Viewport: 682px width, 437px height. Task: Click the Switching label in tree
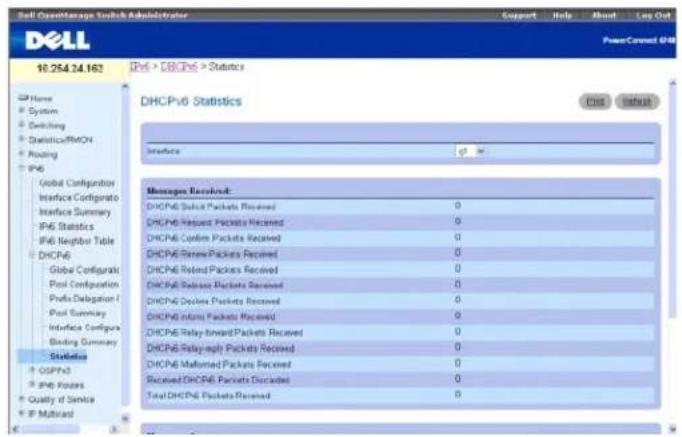[47, 125]
